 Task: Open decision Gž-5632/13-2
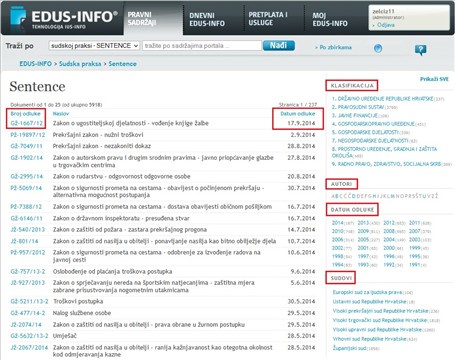coord(29,336)
